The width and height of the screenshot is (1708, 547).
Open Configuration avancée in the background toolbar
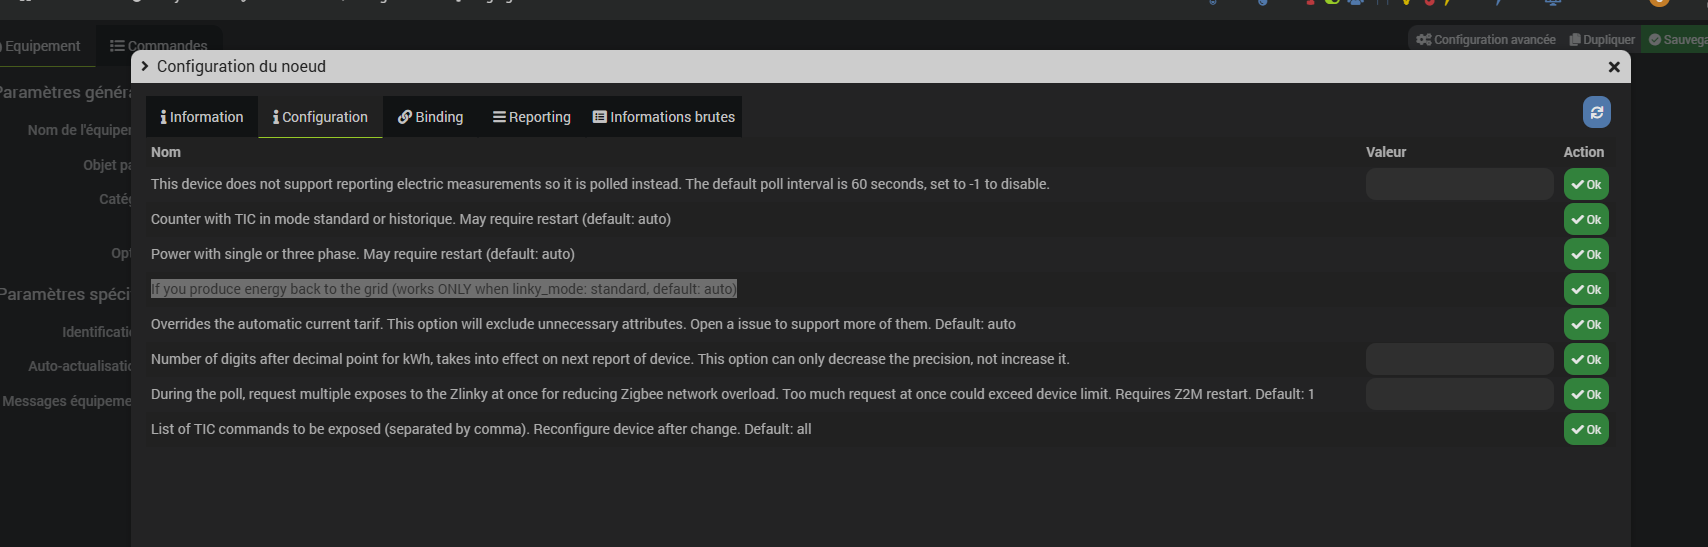1486,40
